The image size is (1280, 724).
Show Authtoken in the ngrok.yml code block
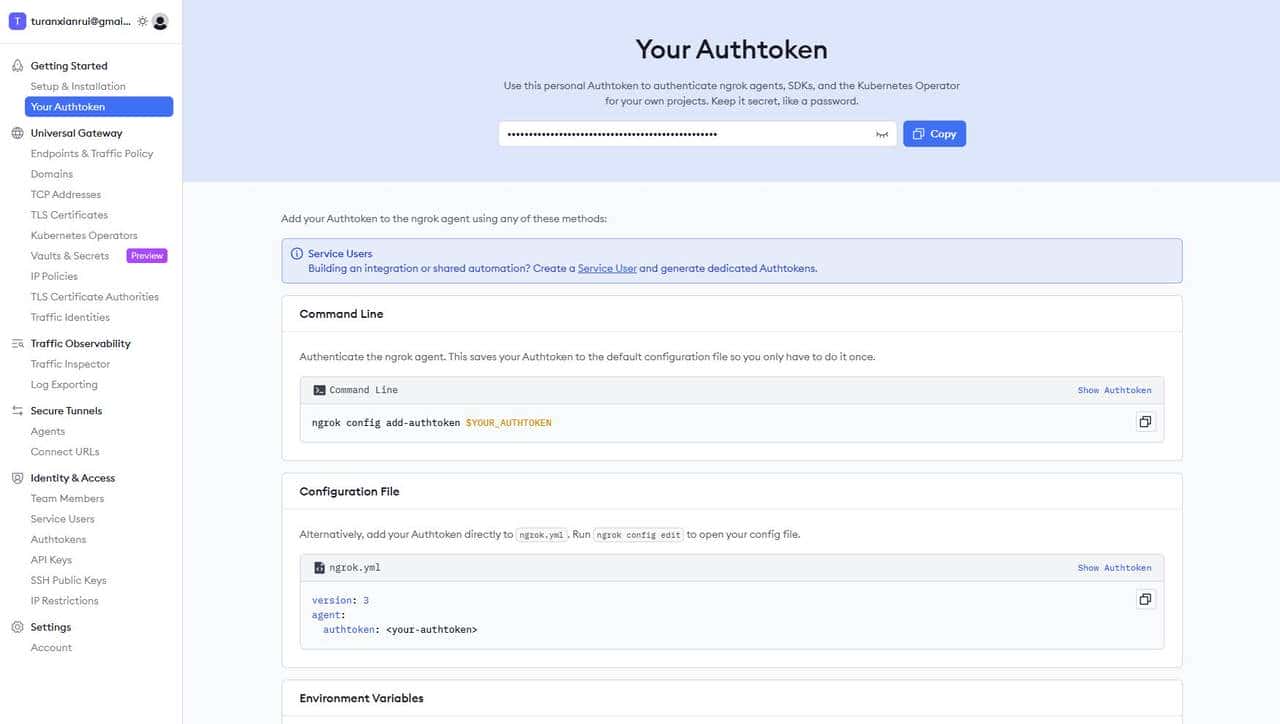coord(1114,567)
